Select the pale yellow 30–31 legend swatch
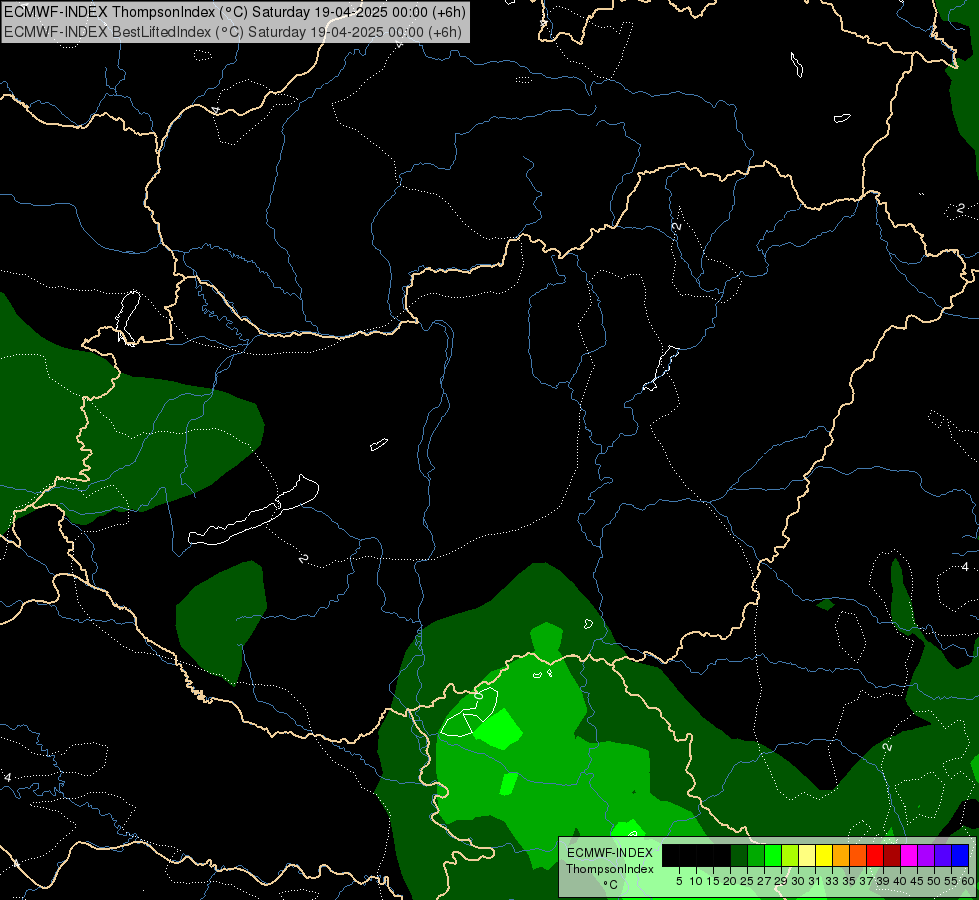Screen dimensions: 979x900 [807, 856]
